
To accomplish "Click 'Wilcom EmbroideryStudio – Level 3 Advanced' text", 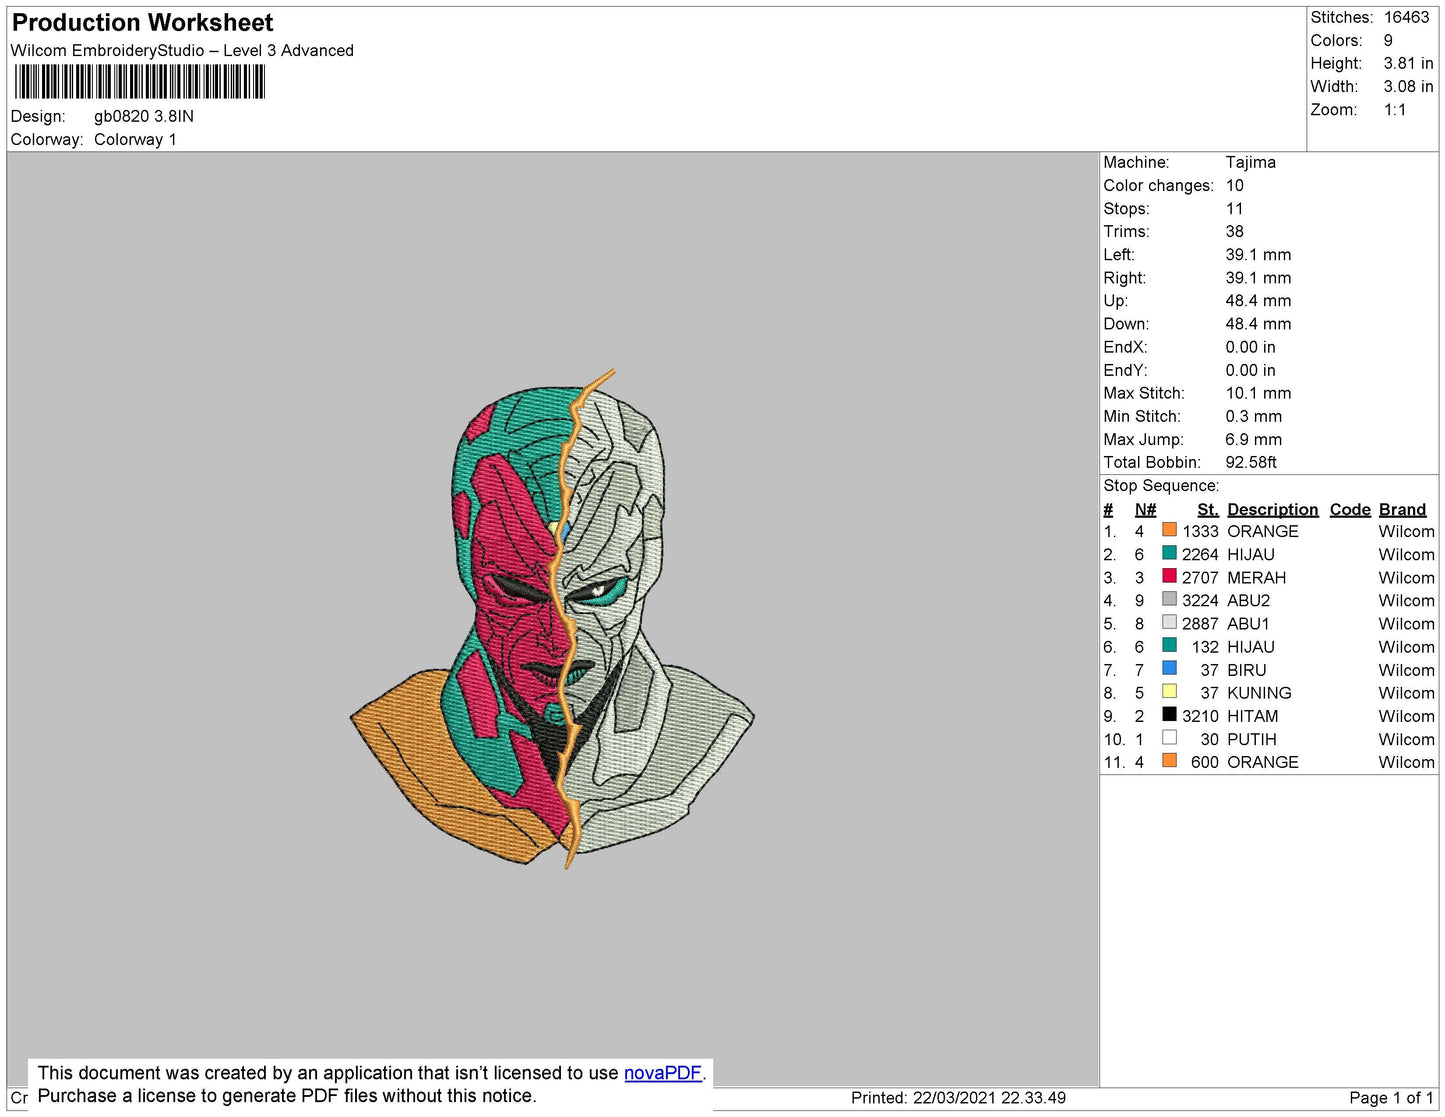I will click(182, 50).
